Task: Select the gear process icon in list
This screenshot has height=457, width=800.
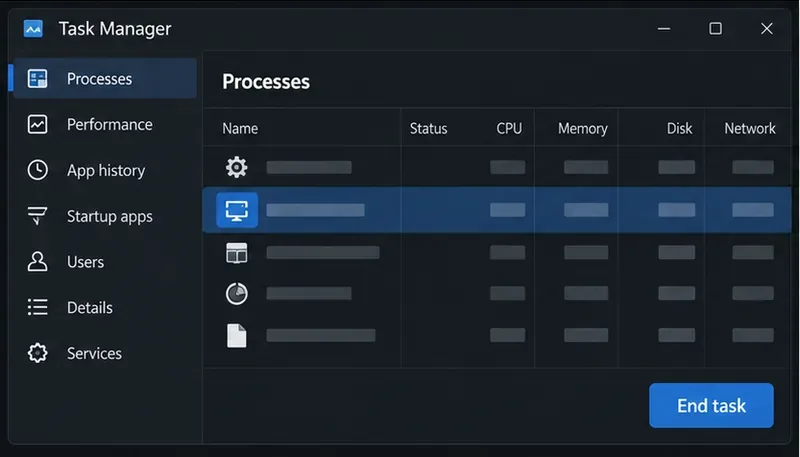Action: tap(237, 167)
